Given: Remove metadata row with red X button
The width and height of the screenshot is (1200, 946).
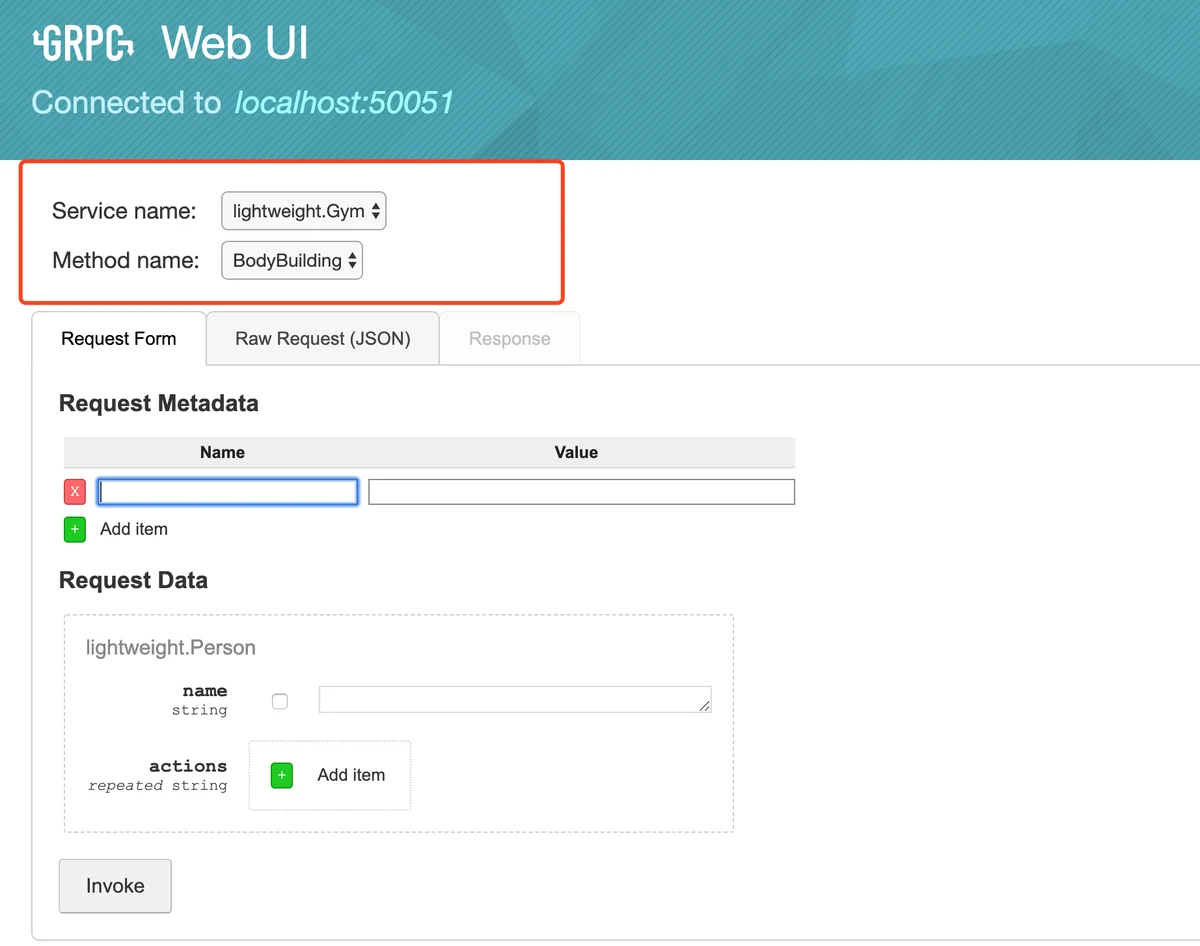Looking at the screenshot, I should (x=75, y=492).
